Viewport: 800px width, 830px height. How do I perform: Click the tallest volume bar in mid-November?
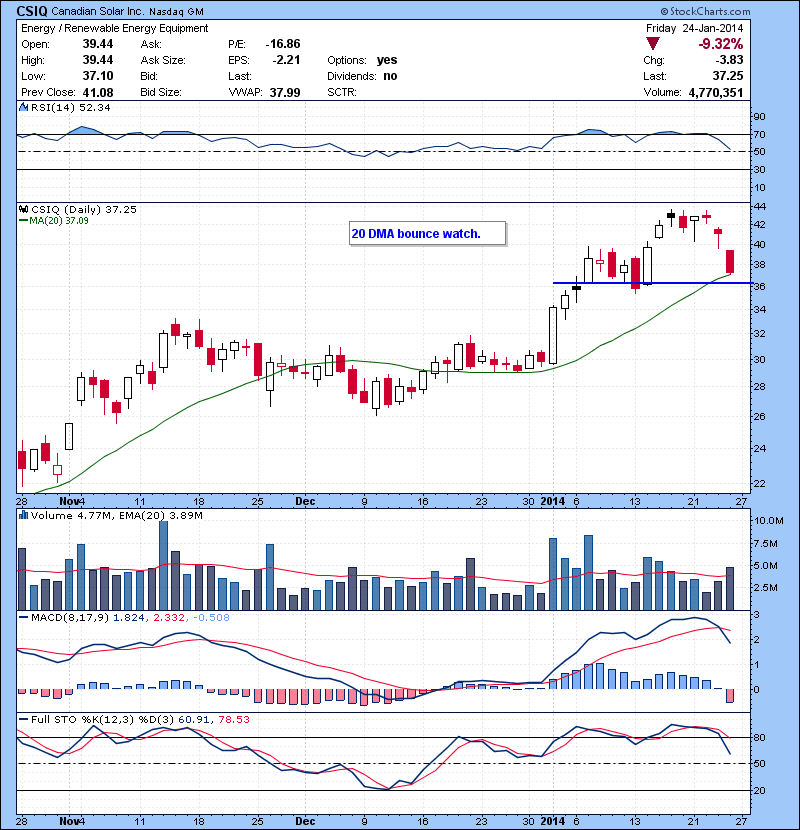pyautogui.click(x=164, y=565)
